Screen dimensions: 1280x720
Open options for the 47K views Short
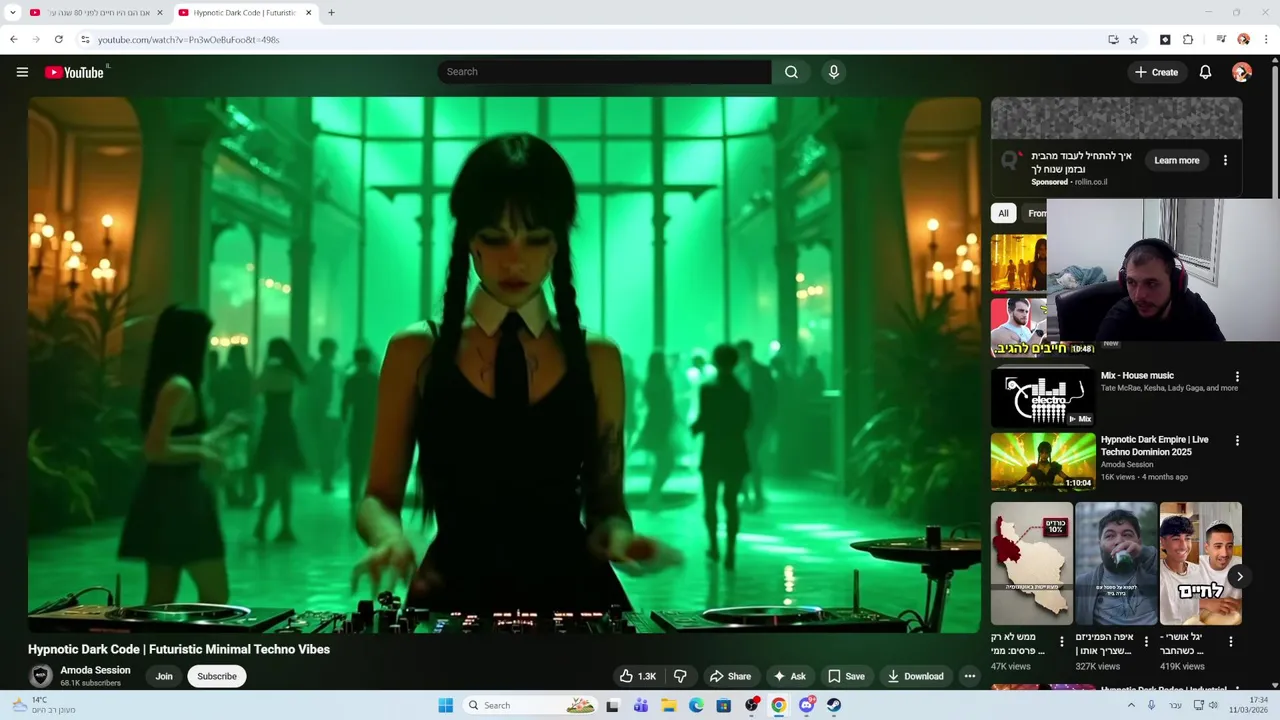1062,642
